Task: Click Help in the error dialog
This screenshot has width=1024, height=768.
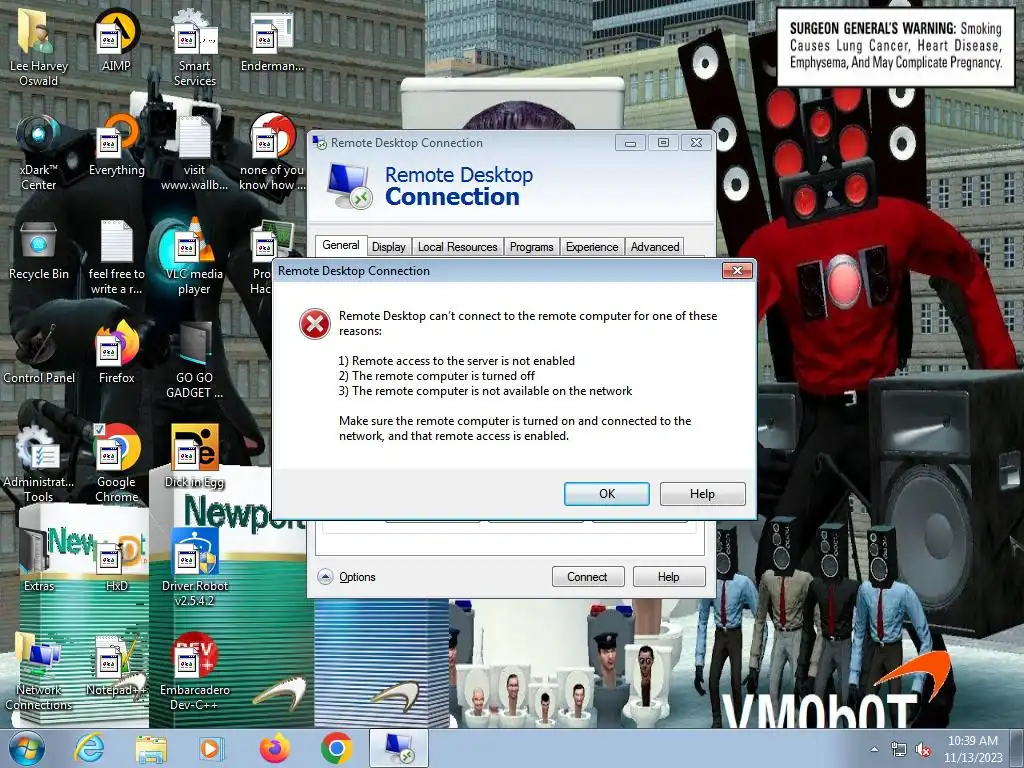Action: click(x=702, y=494)
